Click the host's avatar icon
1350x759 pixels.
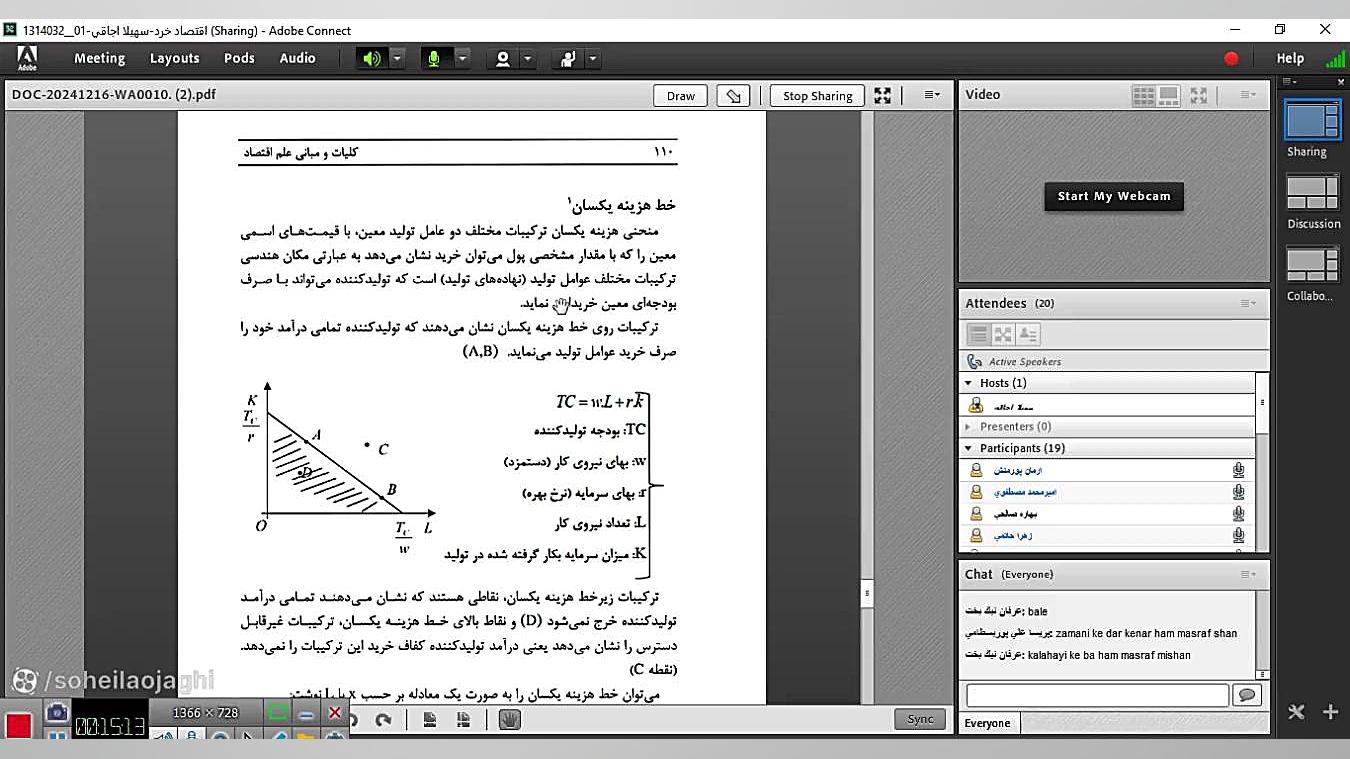(x=976, y=406)
